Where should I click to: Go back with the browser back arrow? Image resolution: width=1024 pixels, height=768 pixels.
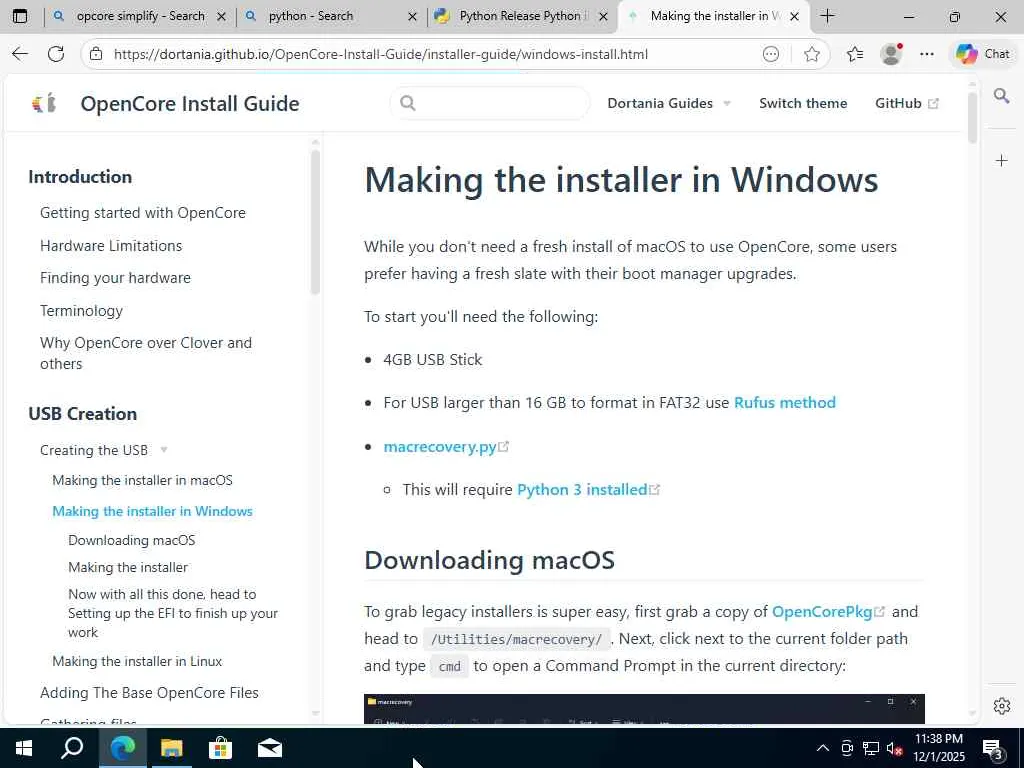point(20,54)
